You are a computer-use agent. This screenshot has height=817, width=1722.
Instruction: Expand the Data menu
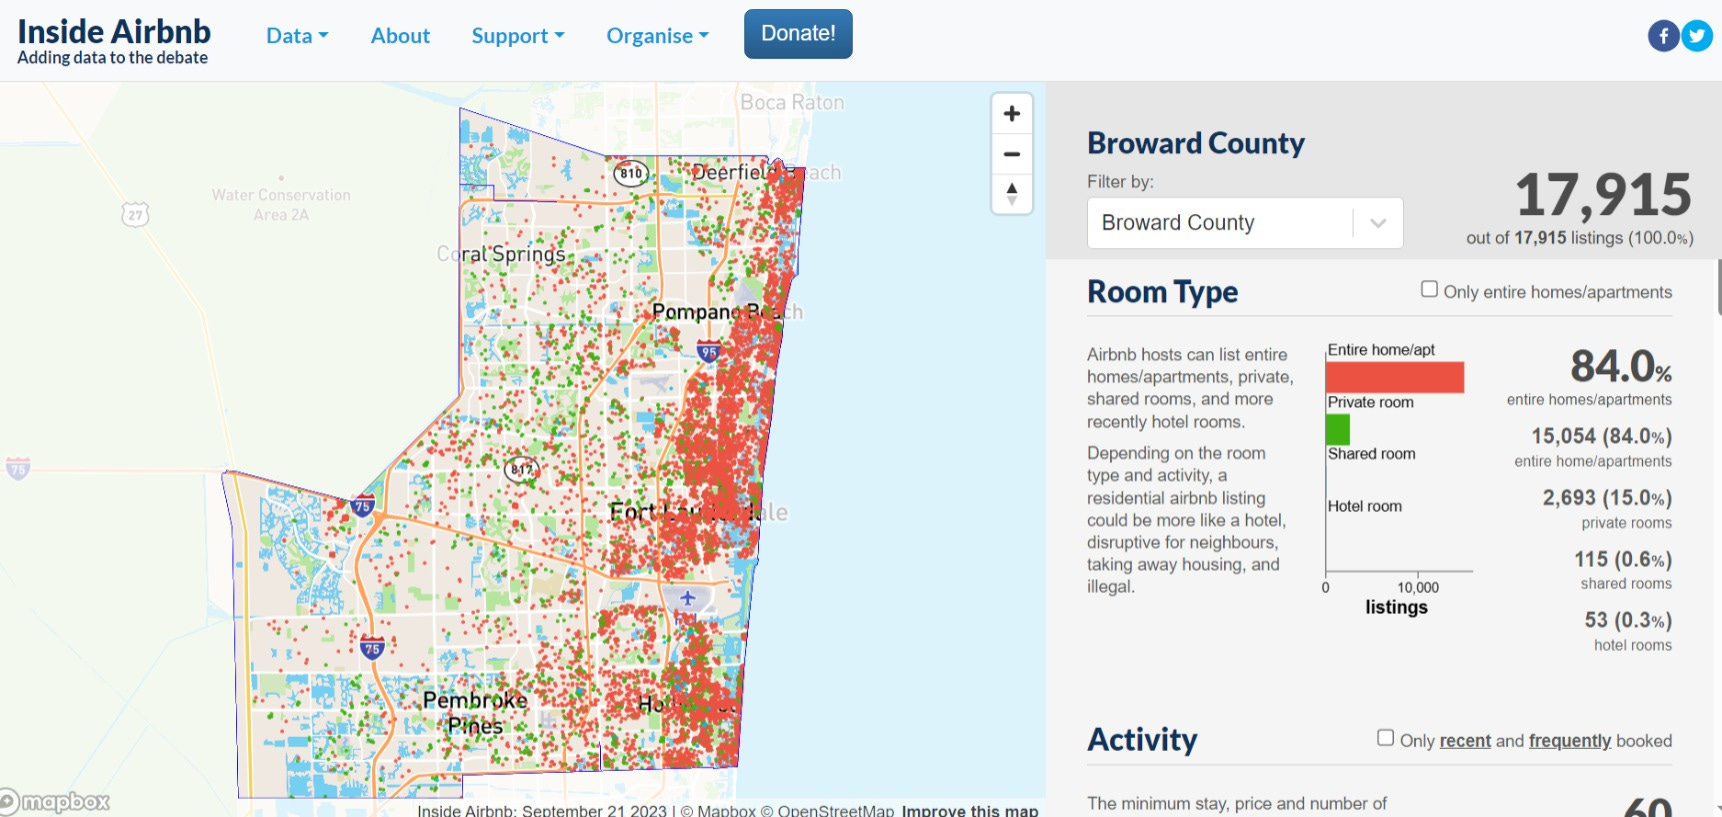coord(297,36)
